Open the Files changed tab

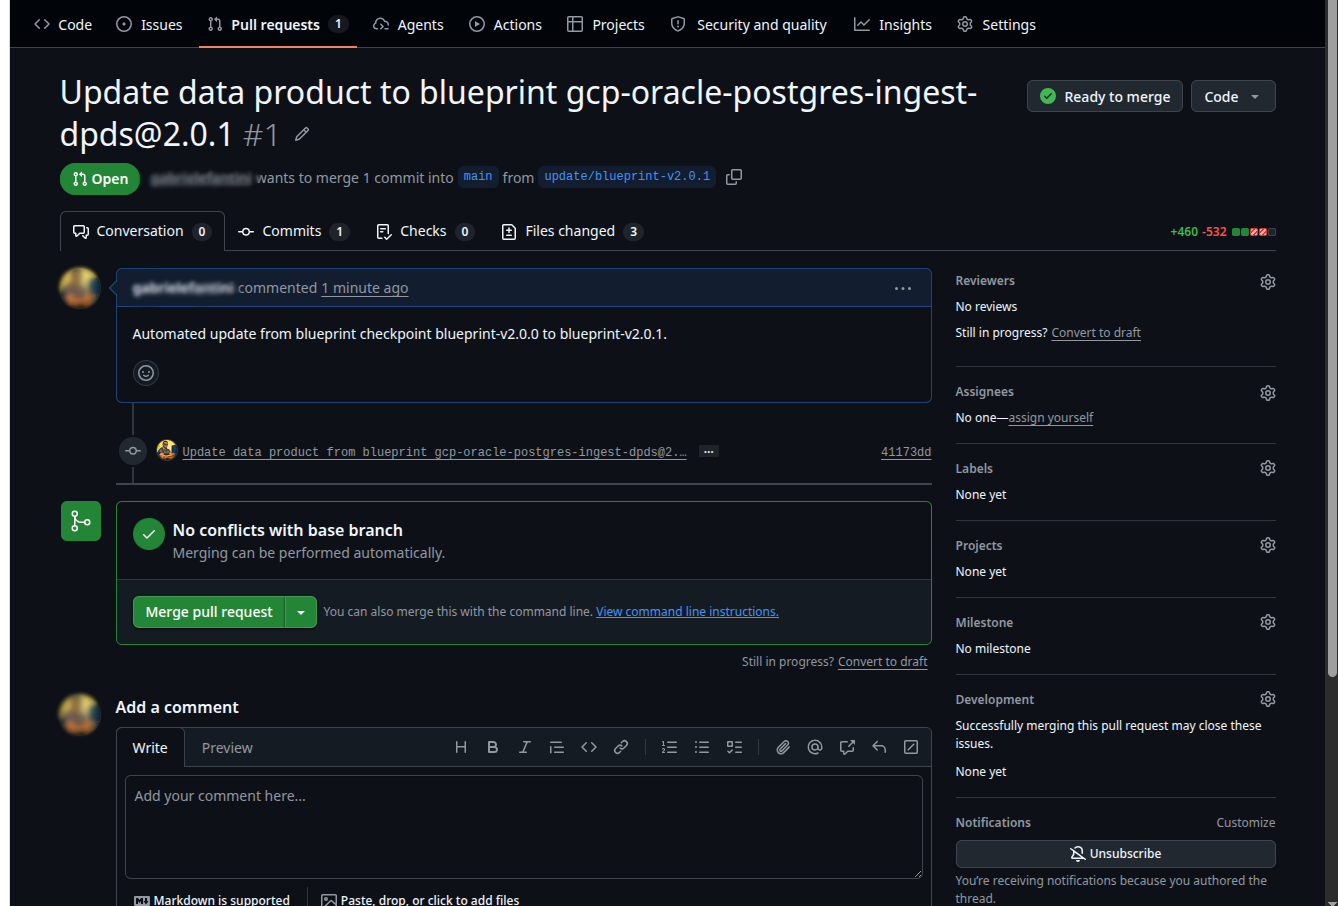571,231
